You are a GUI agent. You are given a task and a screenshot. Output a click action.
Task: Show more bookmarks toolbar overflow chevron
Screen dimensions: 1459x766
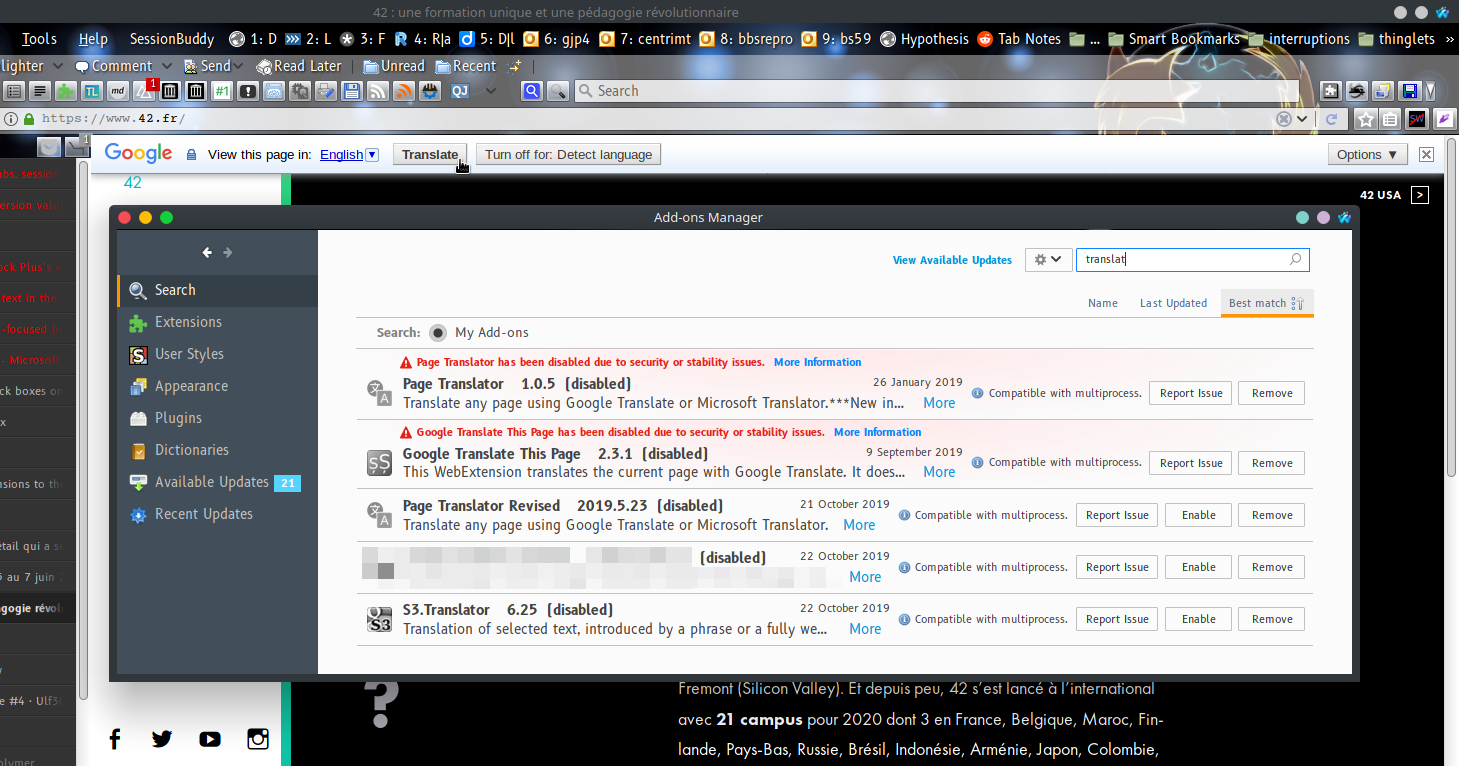(x=1447, y=39)
